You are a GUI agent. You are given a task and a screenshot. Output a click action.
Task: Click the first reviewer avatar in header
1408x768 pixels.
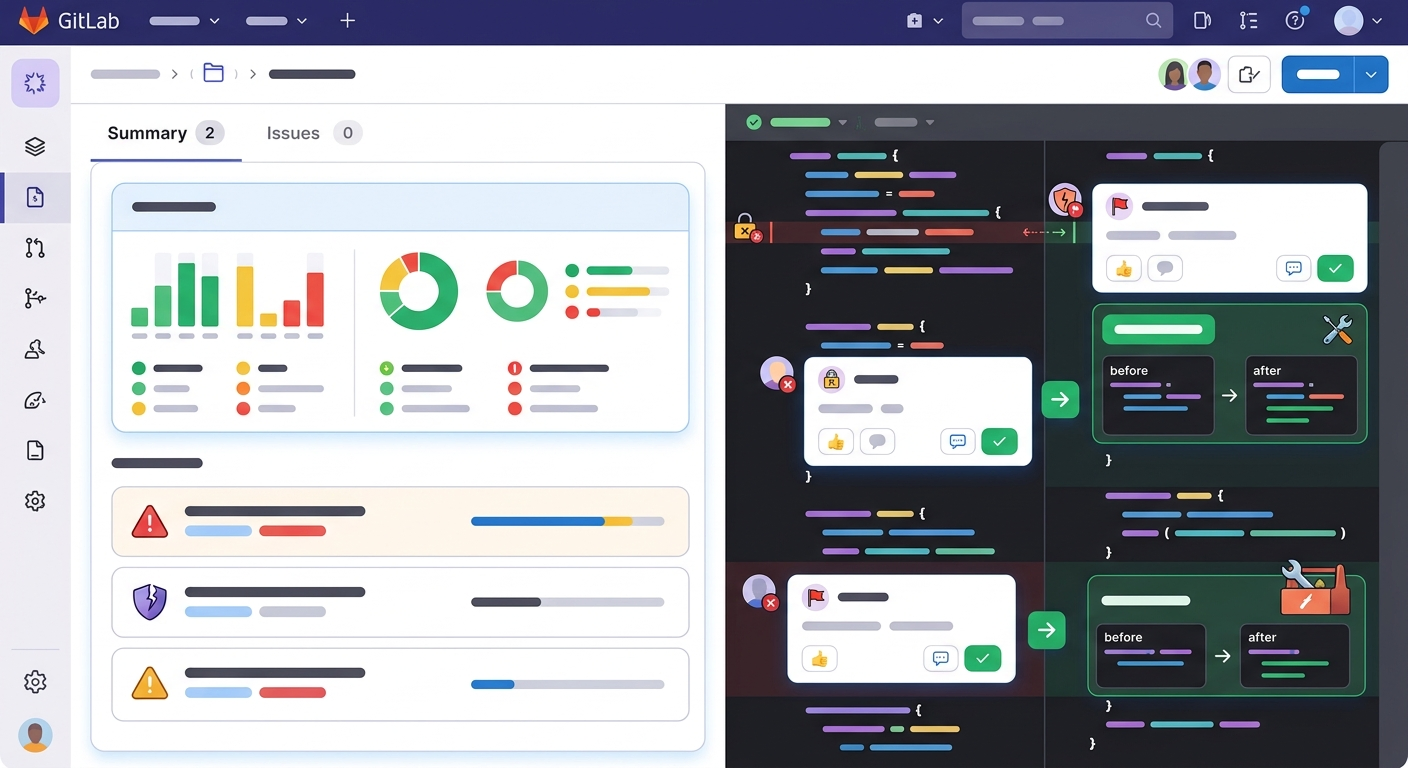point(1174,74)
